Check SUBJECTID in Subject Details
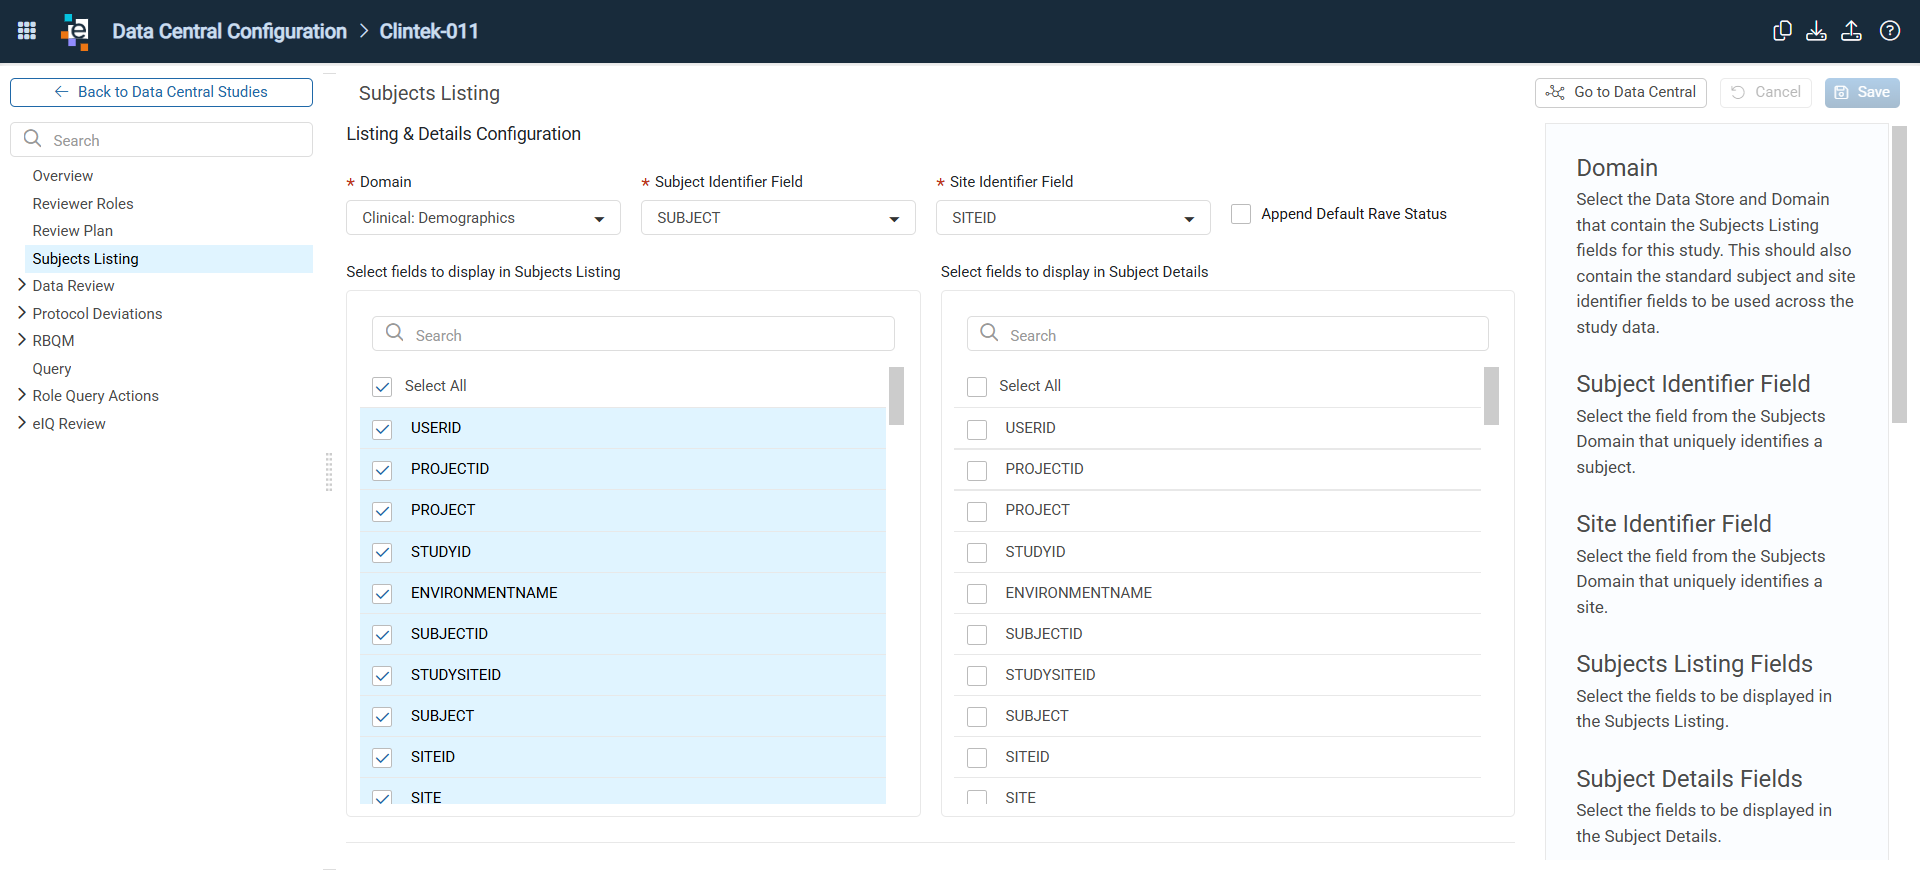The width and height of the screenshot is (1920, 879). [x=977, y=635]
